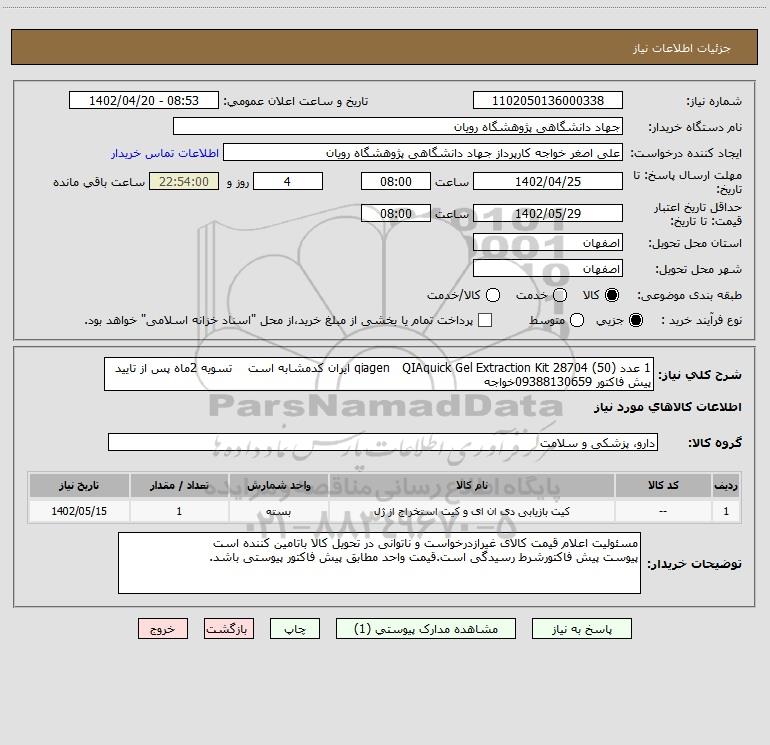The height and width of the screenshot is (745, 770).
Task: Click item name کیت بازیابی دی ان ای cell
Action: [x=472, y=511]
